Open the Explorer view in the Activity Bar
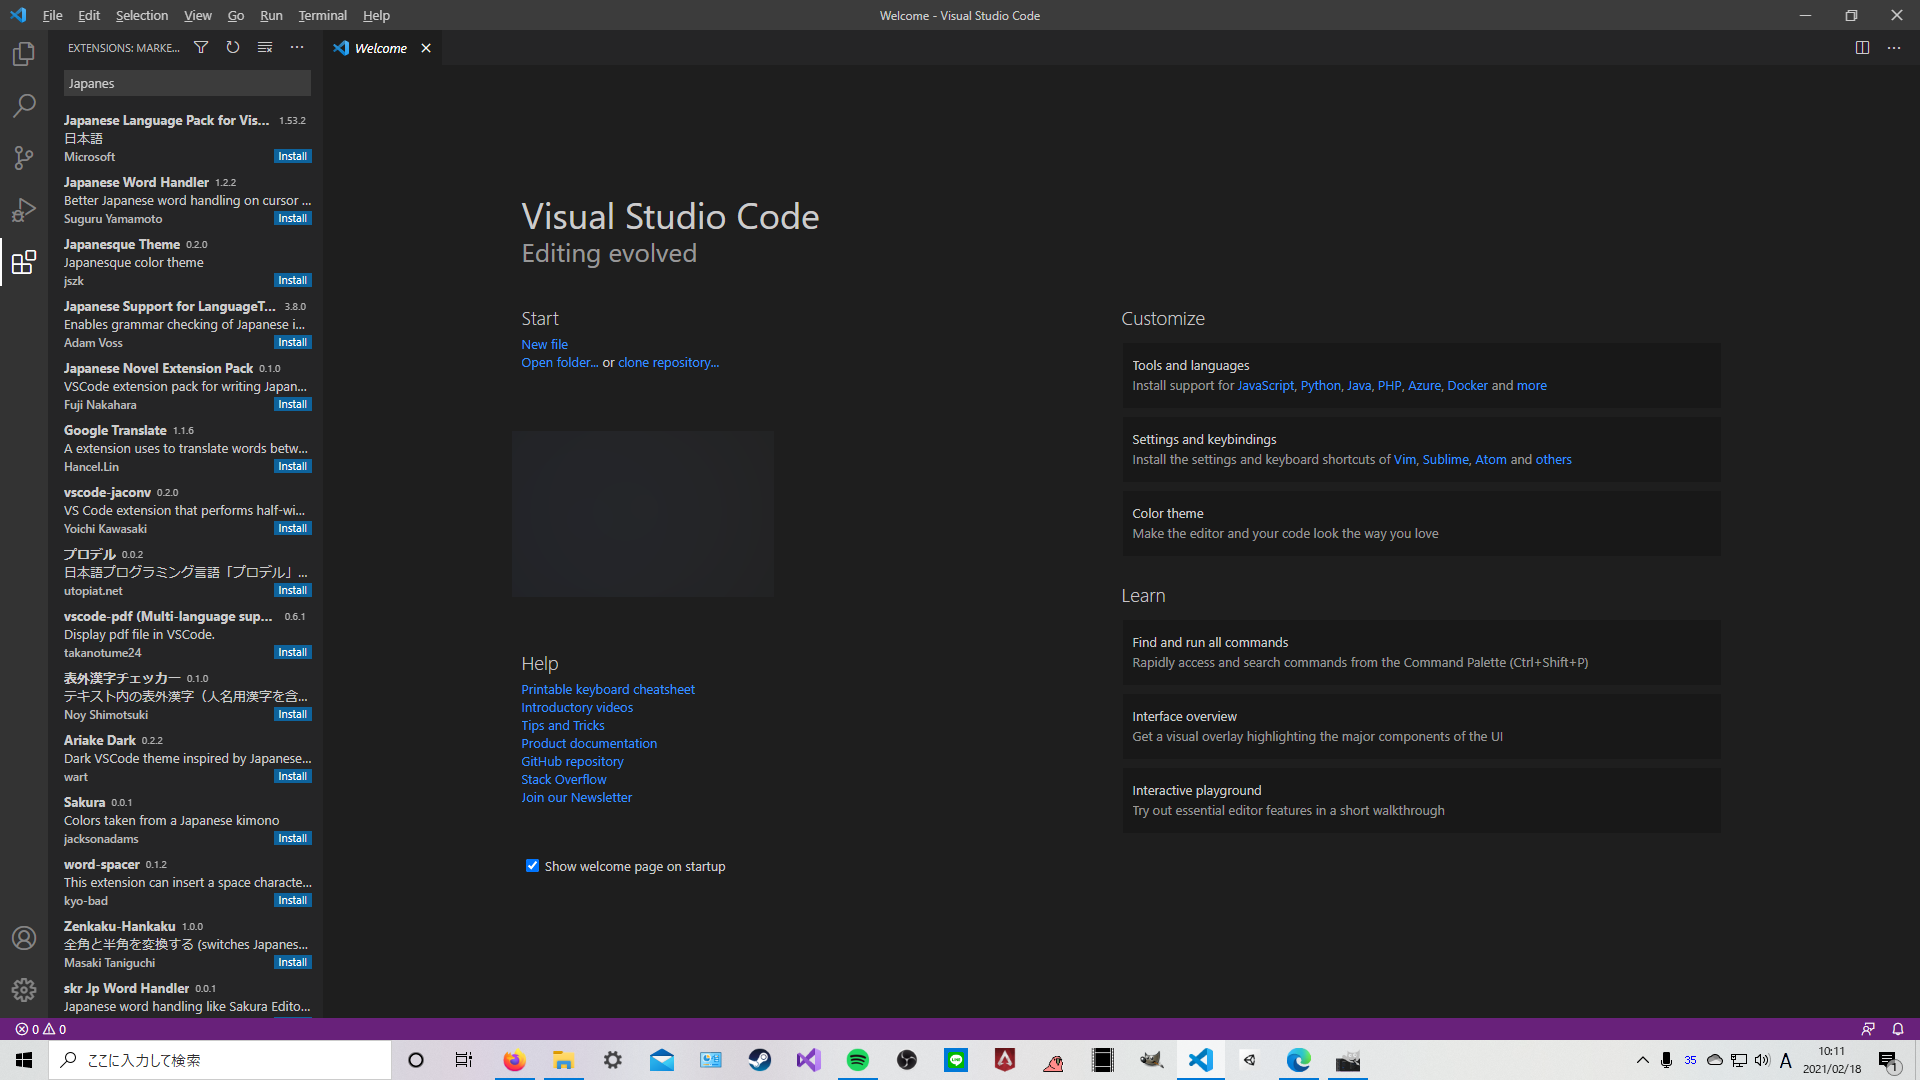The width and height of the screenshot is (1920, 1080). click(x=24, y=54)
